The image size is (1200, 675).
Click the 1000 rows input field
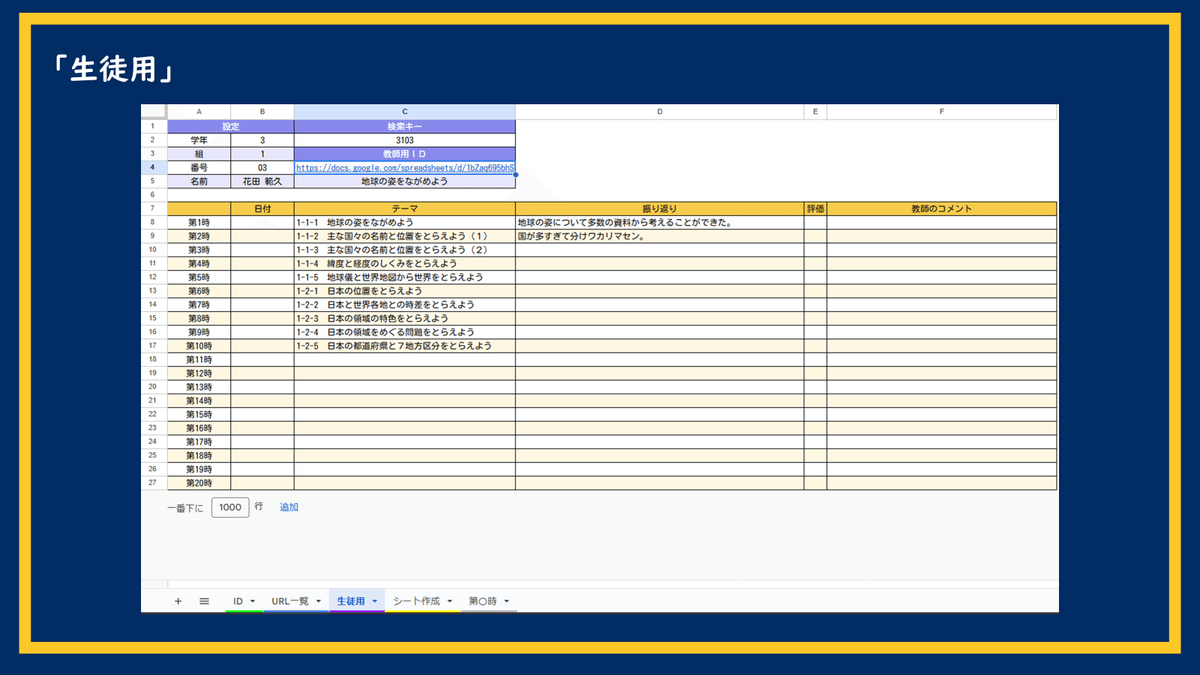(230, 507)
